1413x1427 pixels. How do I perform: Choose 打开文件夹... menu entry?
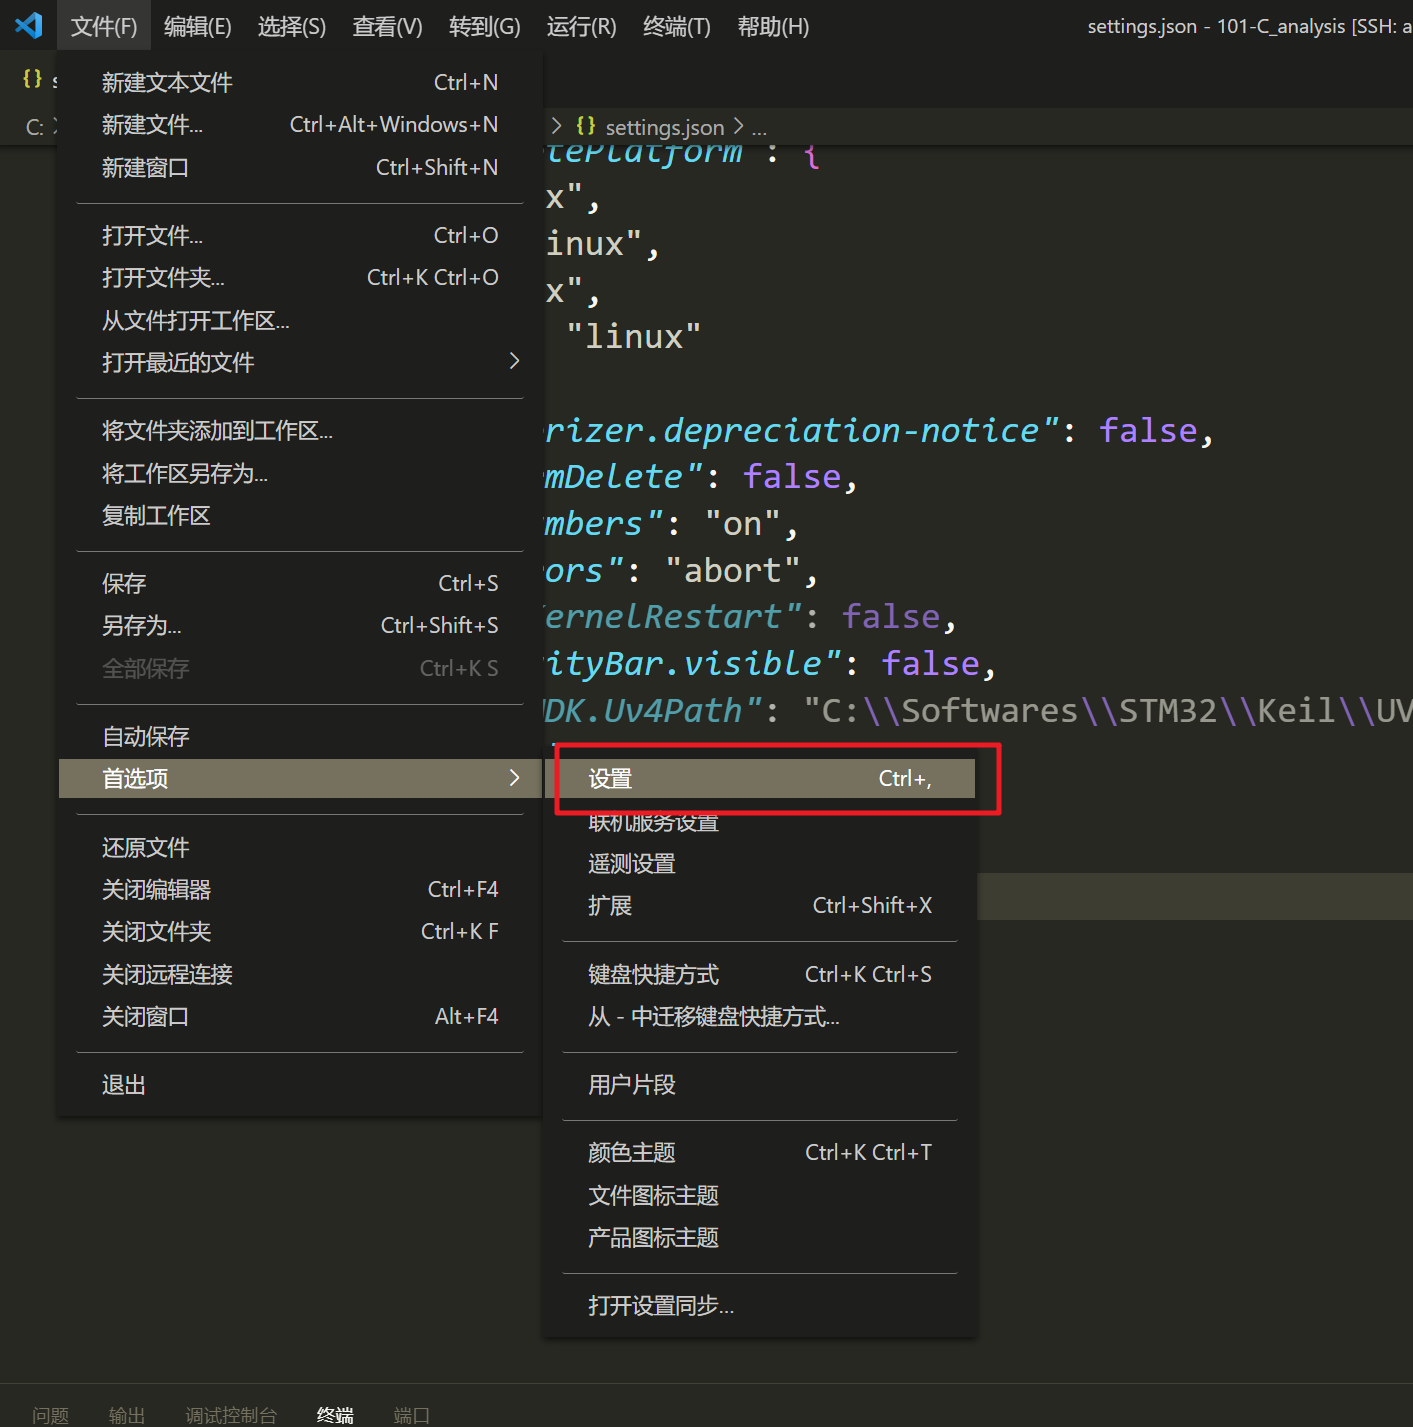click(300, 277)
